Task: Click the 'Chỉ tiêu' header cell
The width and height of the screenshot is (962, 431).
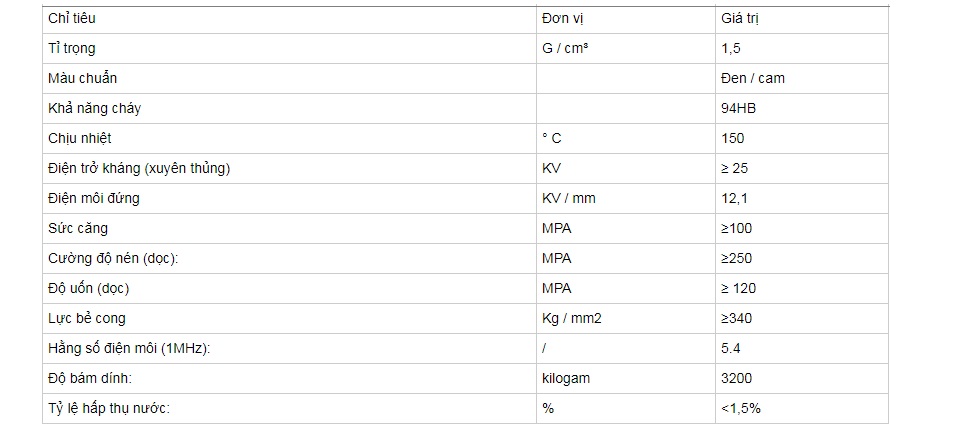Action: pyautogui.click(x=72, y=18)
